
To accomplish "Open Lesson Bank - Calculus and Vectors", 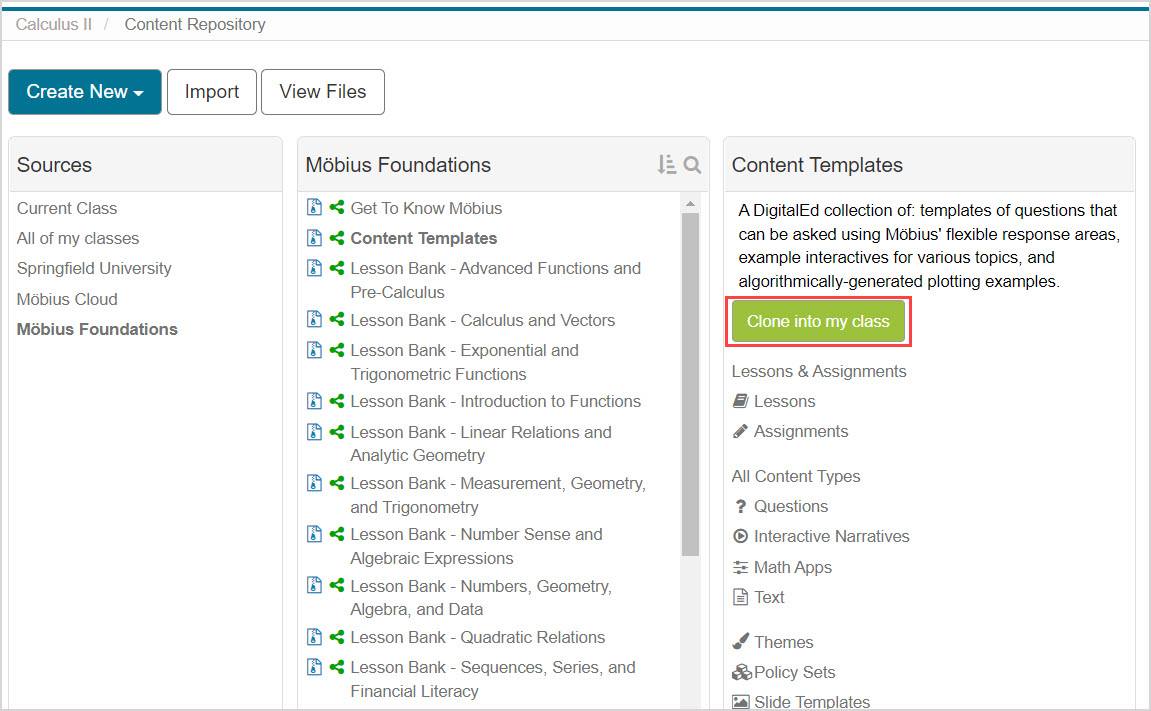I will tap(482, 320).
